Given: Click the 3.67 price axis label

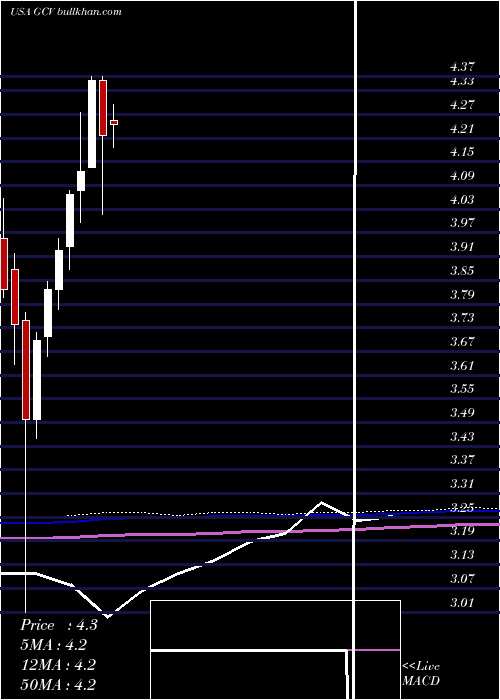Looking at the screenshot, I should click(x=462, y=342).
